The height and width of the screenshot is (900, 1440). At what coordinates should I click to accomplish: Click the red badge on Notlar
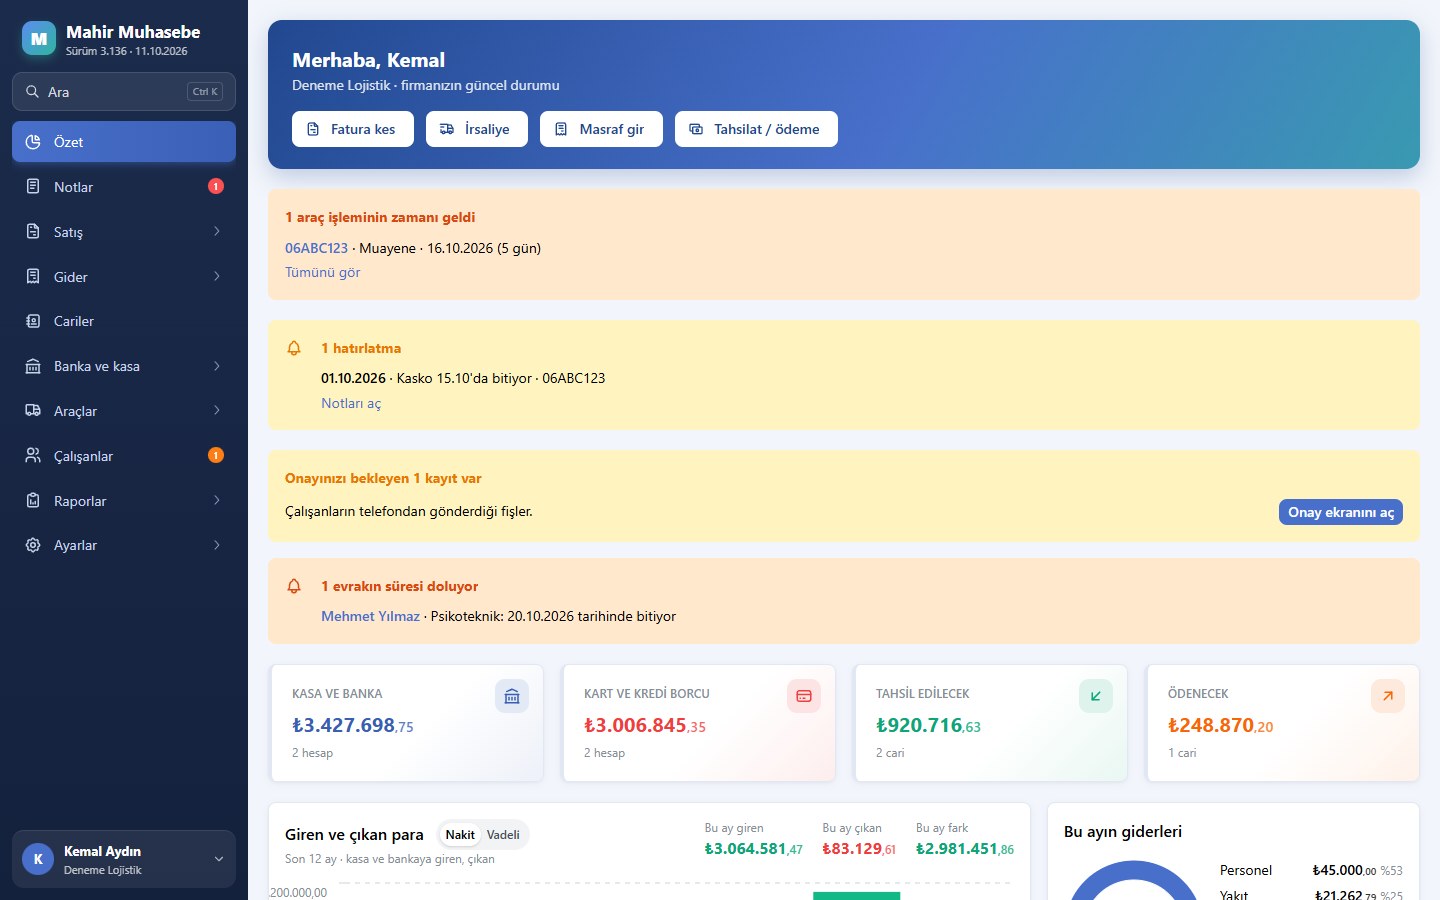[216, 186]
